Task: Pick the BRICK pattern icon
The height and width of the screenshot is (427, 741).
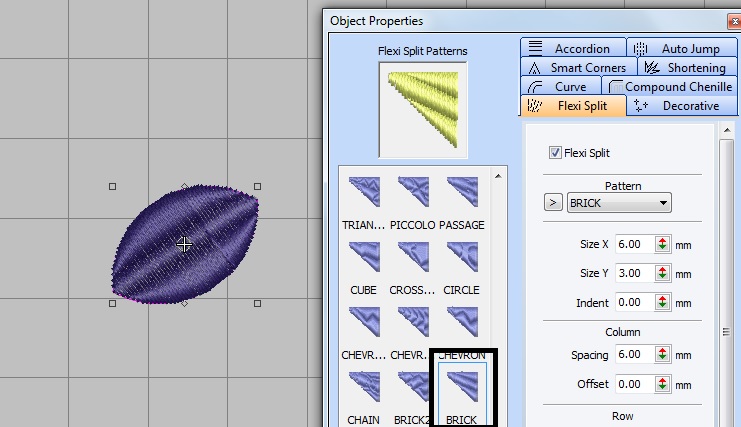Action: click(x=462, y=387)
